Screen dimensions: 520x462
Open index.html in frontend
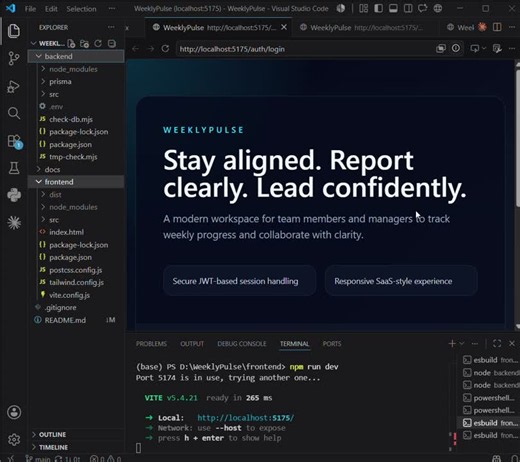76,232
